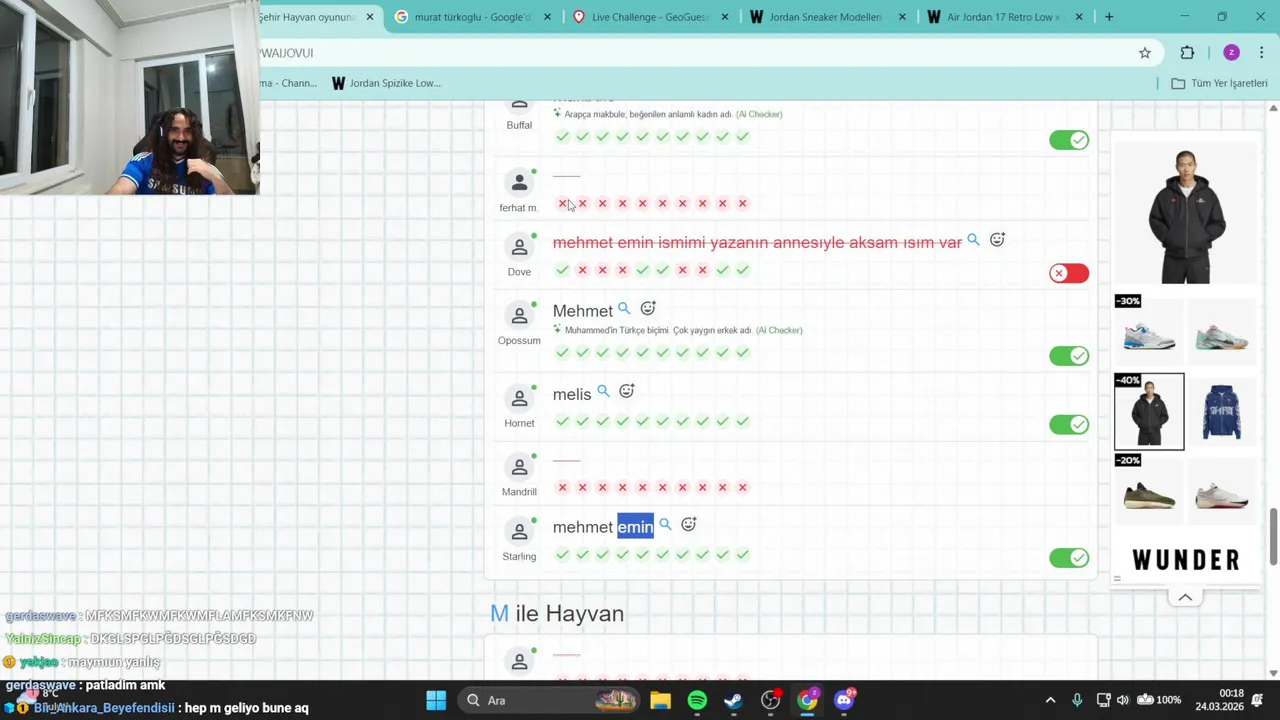The height and width of the screenshot is (720, 1280).
Task: Add emoji reaction to Hornet's melis answer
Action: (x=627, y=391)
